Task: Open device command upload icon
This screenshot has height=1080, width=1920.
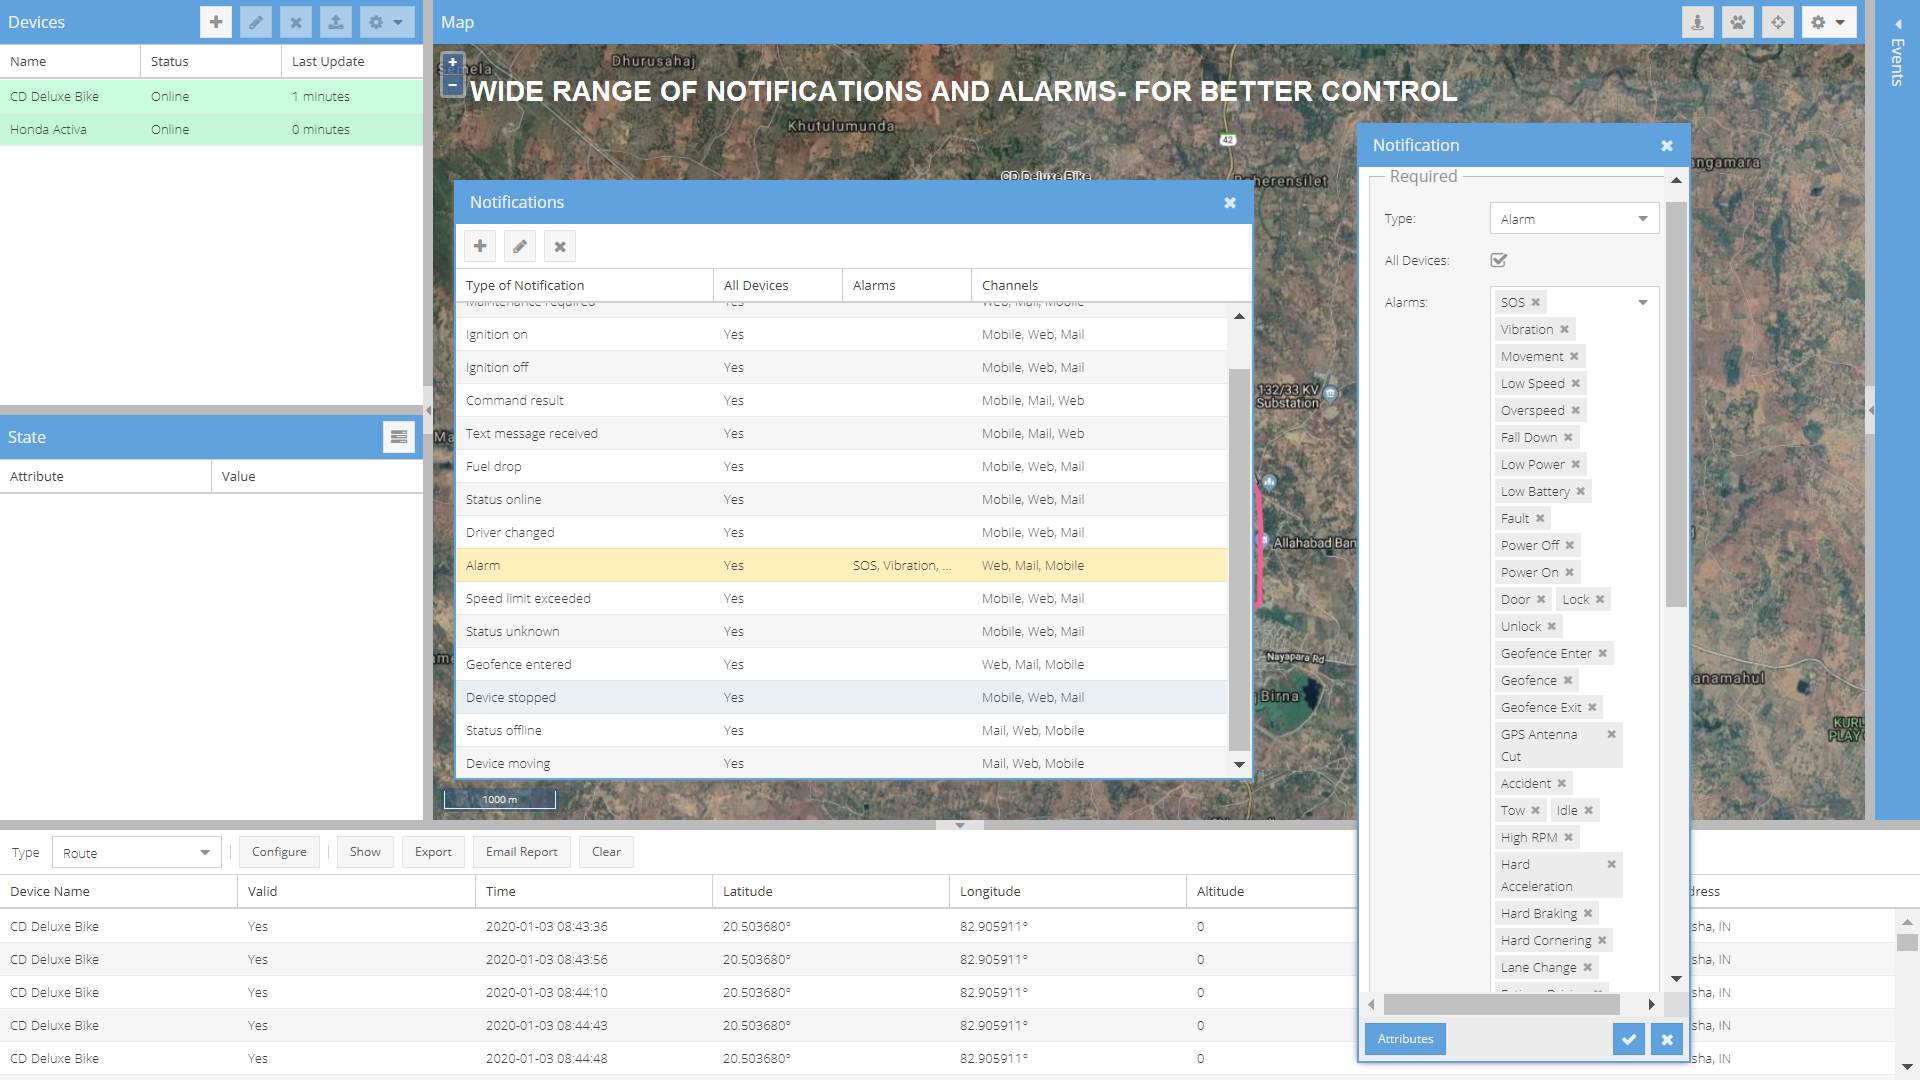Action: [x=336, y=22]
